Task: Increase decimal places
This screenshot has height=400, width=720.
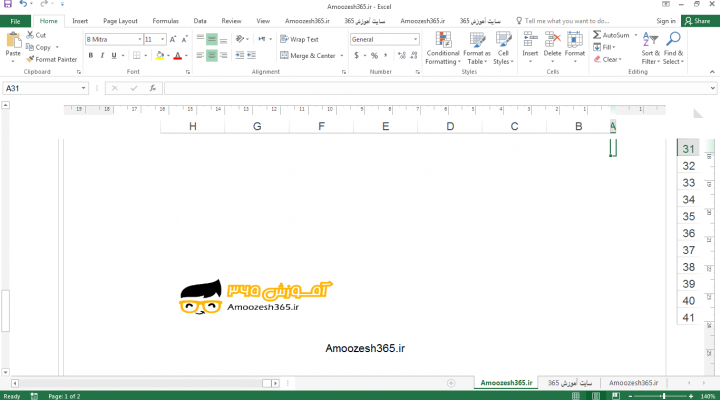Action: click(402, 56)
